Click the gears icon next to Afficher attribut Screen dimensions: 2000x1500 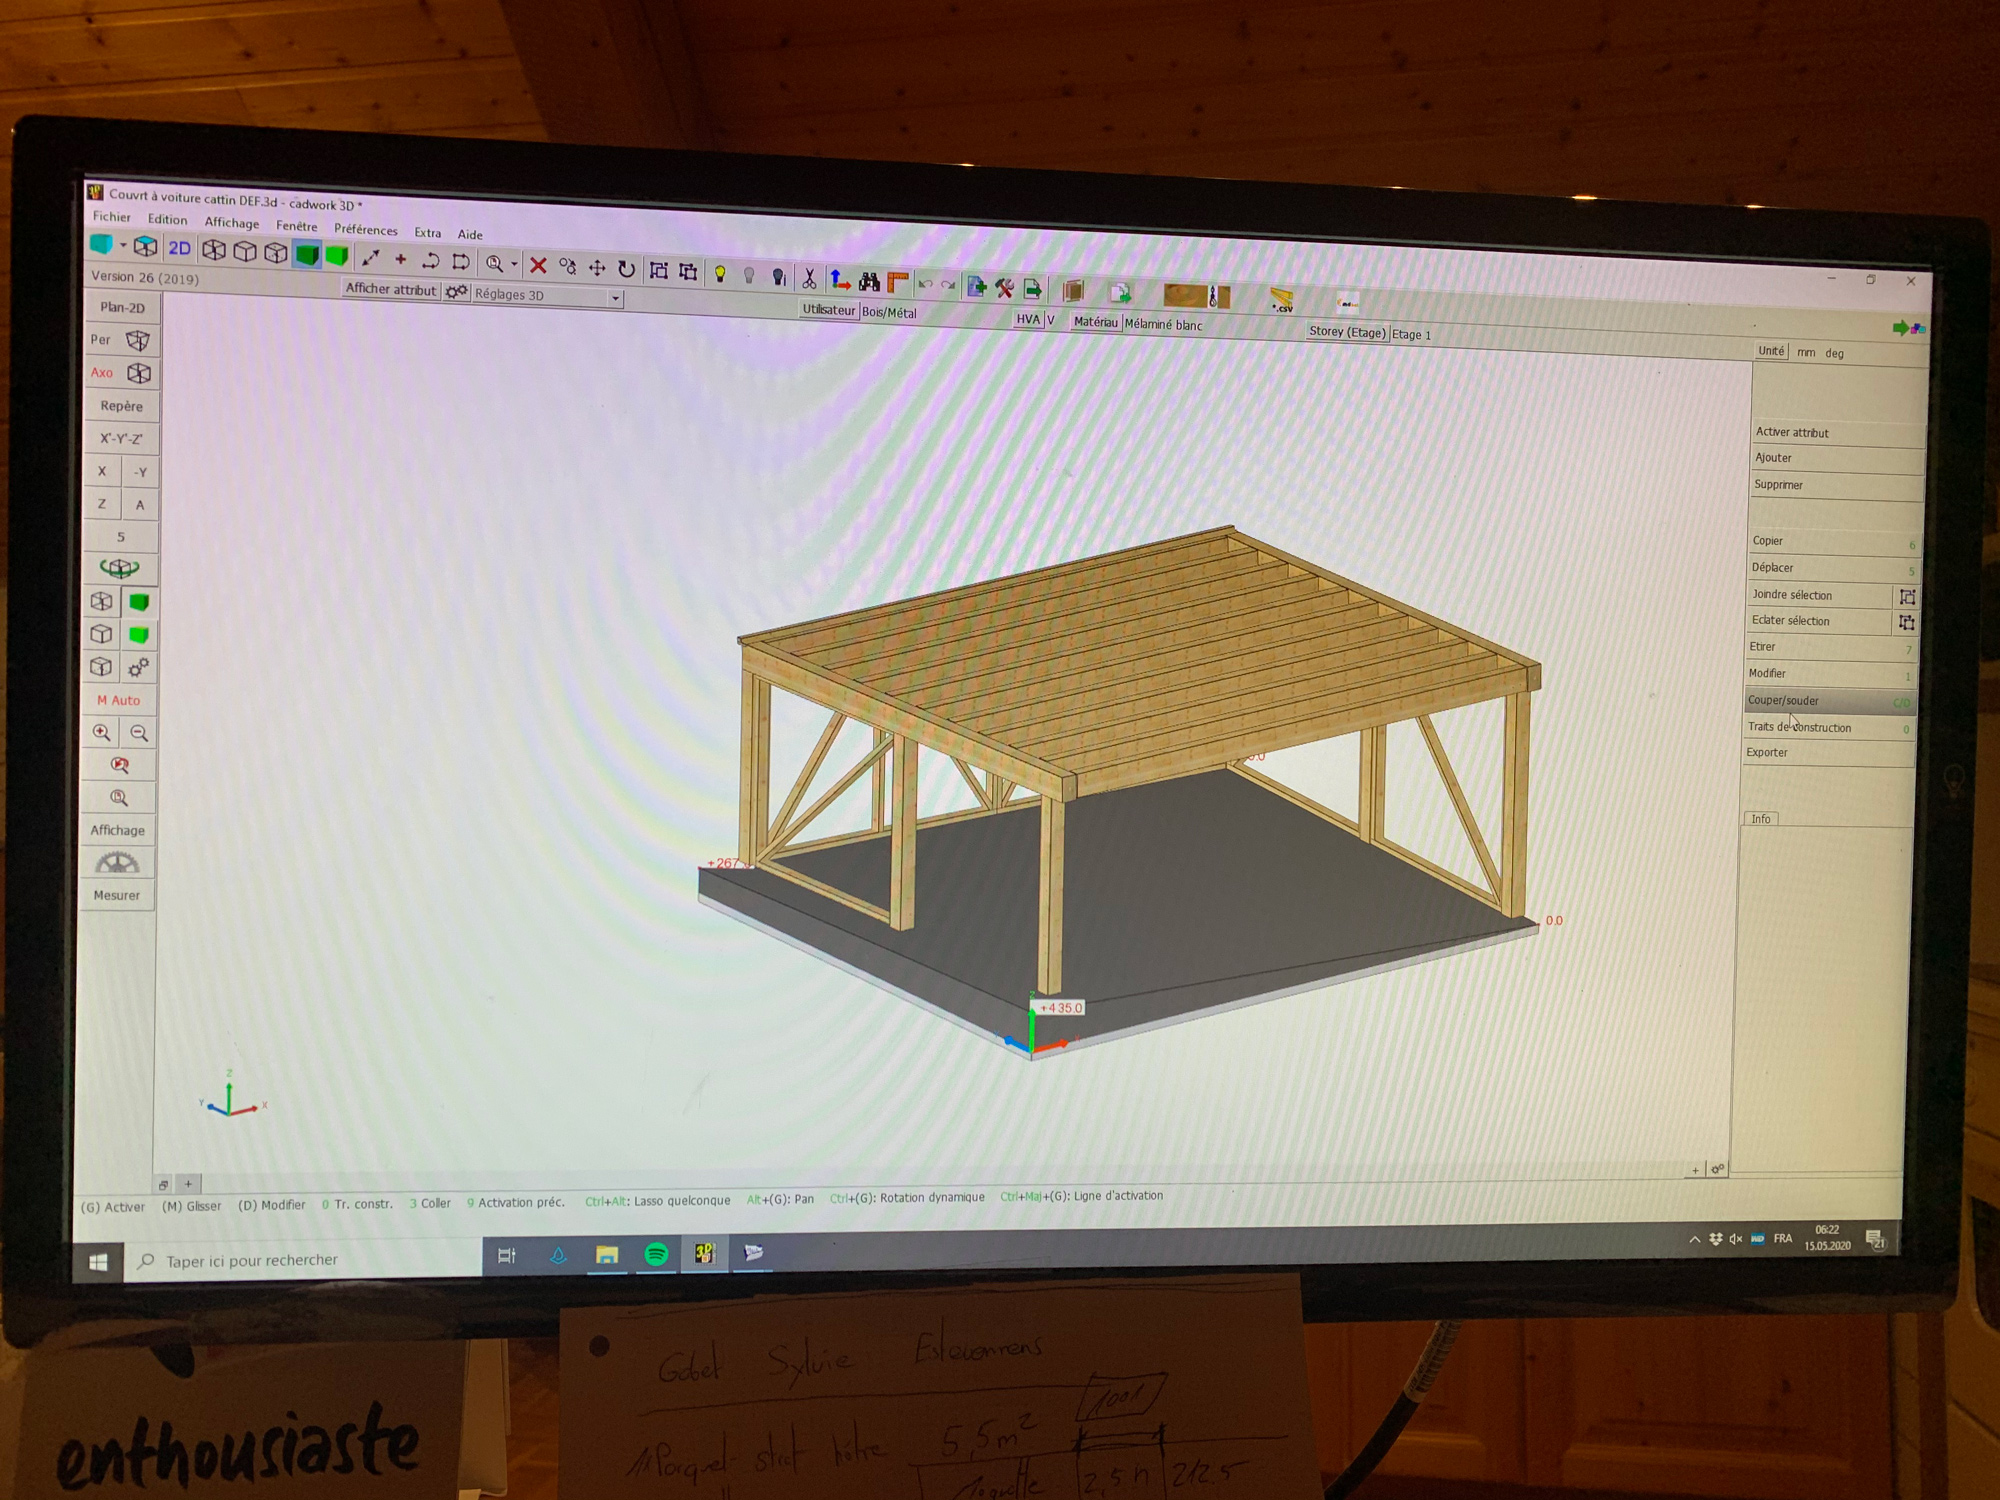pyautogui.click(x=456, y=292)
